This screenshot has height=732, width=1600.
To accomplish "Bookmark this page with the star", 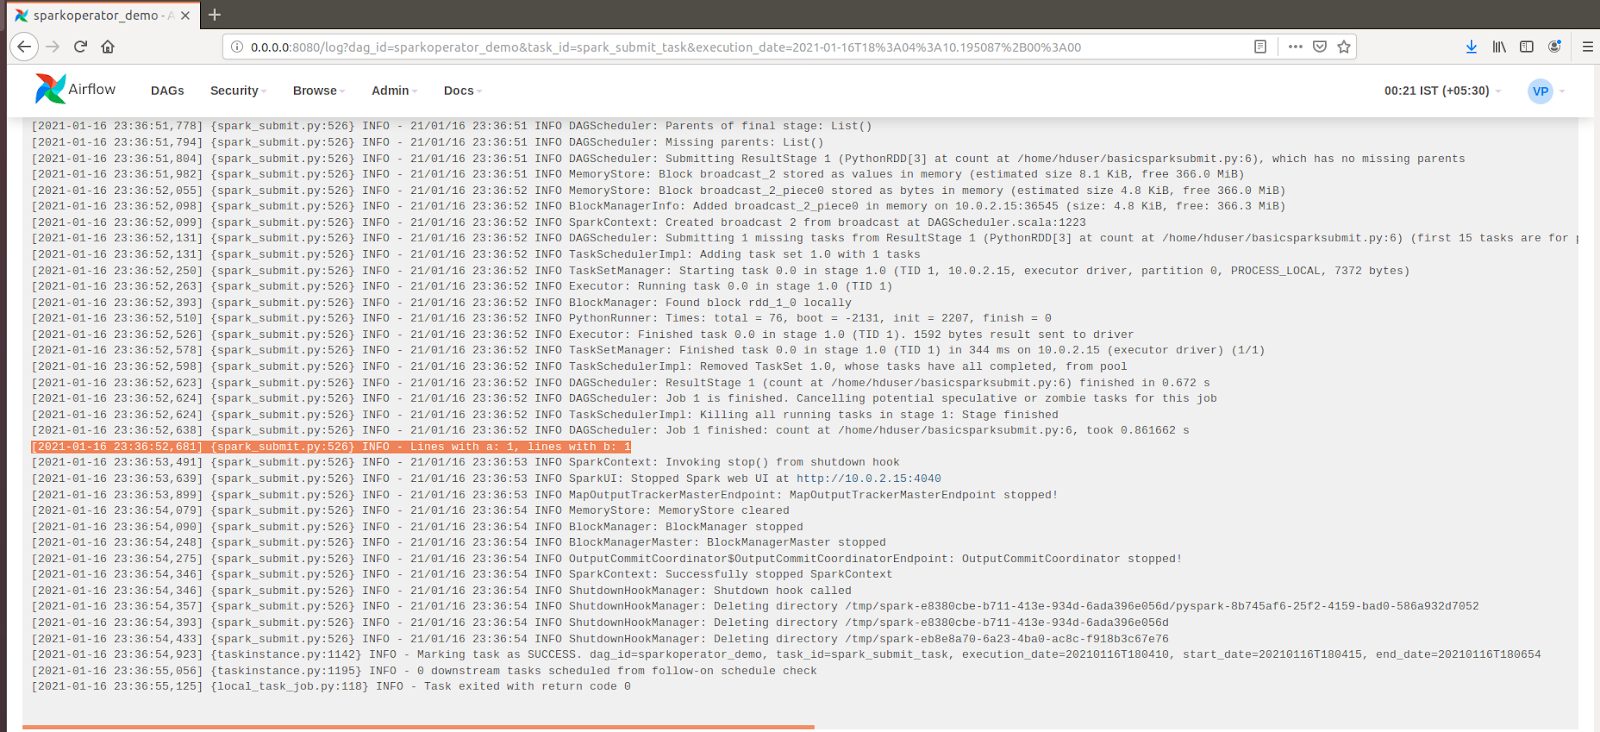I will [x=1344, y=46].
